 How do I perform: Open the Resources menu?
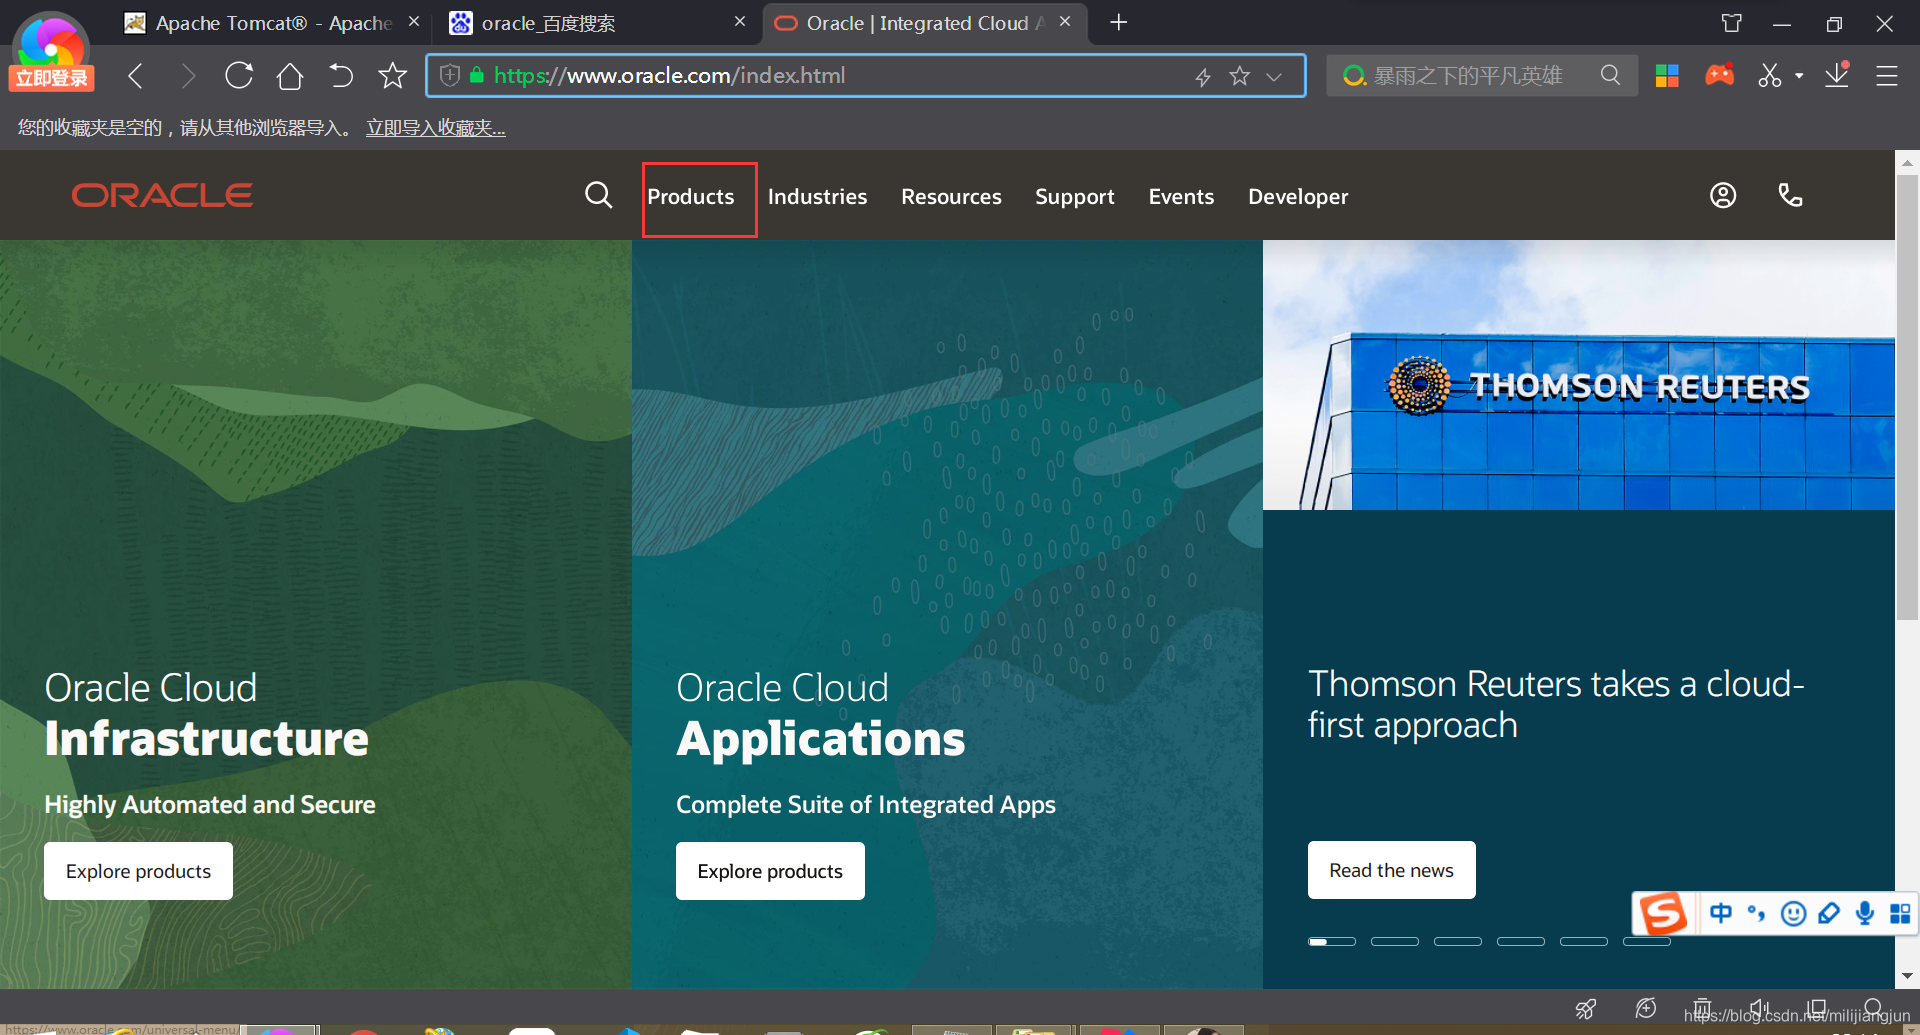click(951, 197)
